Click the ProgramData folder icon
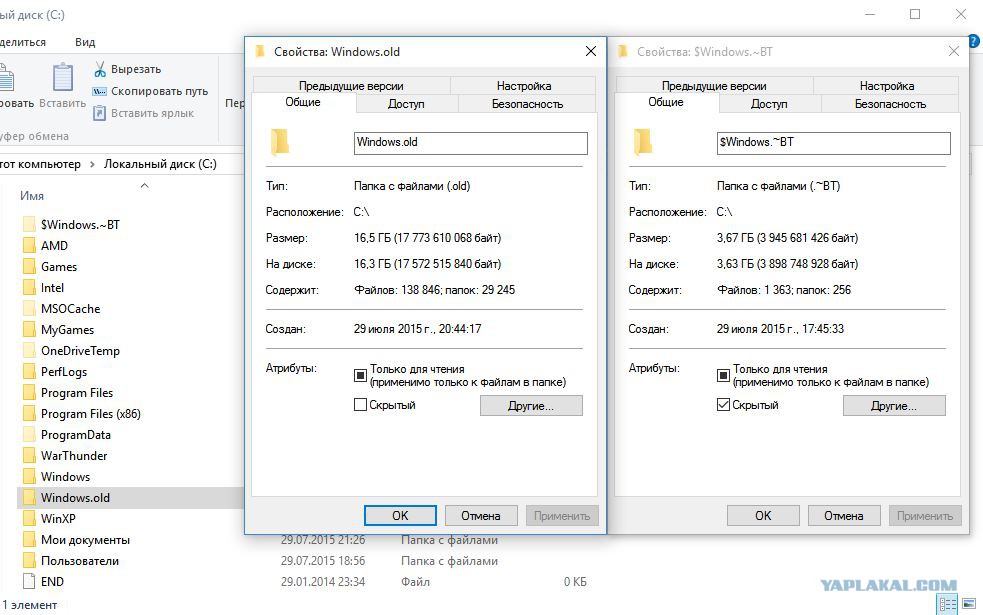983x615 pixels. 29,434
